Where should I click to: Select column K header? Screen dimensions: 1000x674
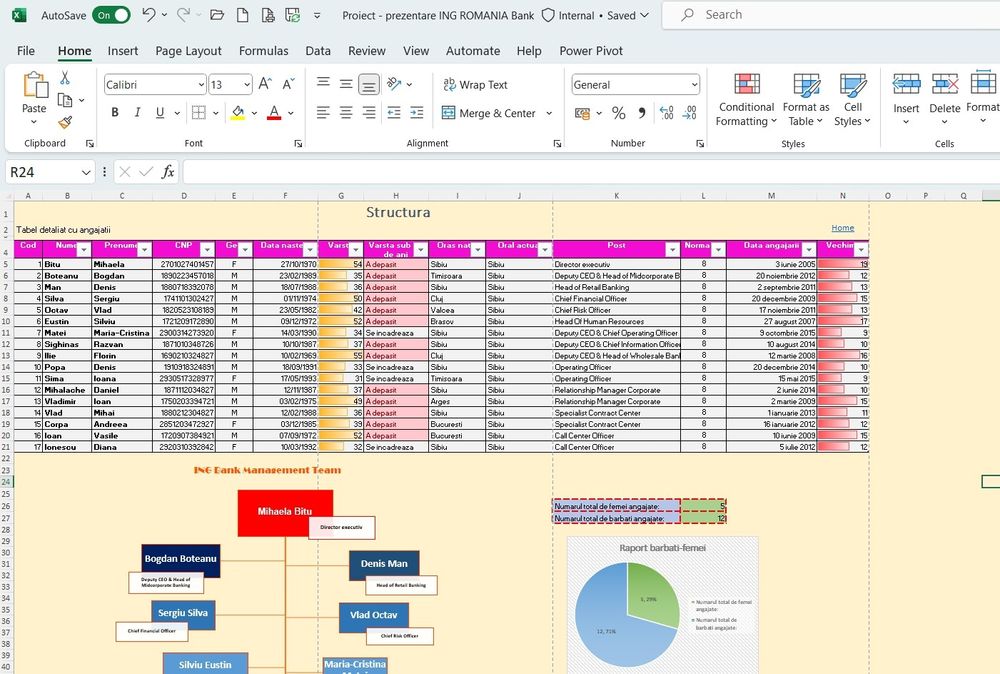click(x=617, y=196)
